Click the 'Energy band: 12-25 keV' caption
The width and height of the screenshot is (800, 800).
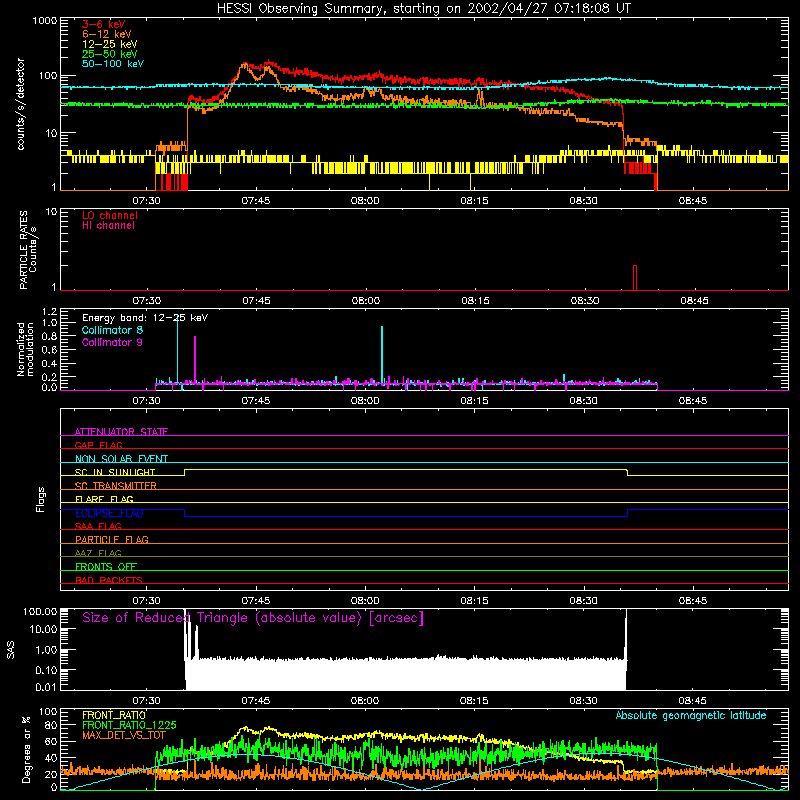[145, 318]
